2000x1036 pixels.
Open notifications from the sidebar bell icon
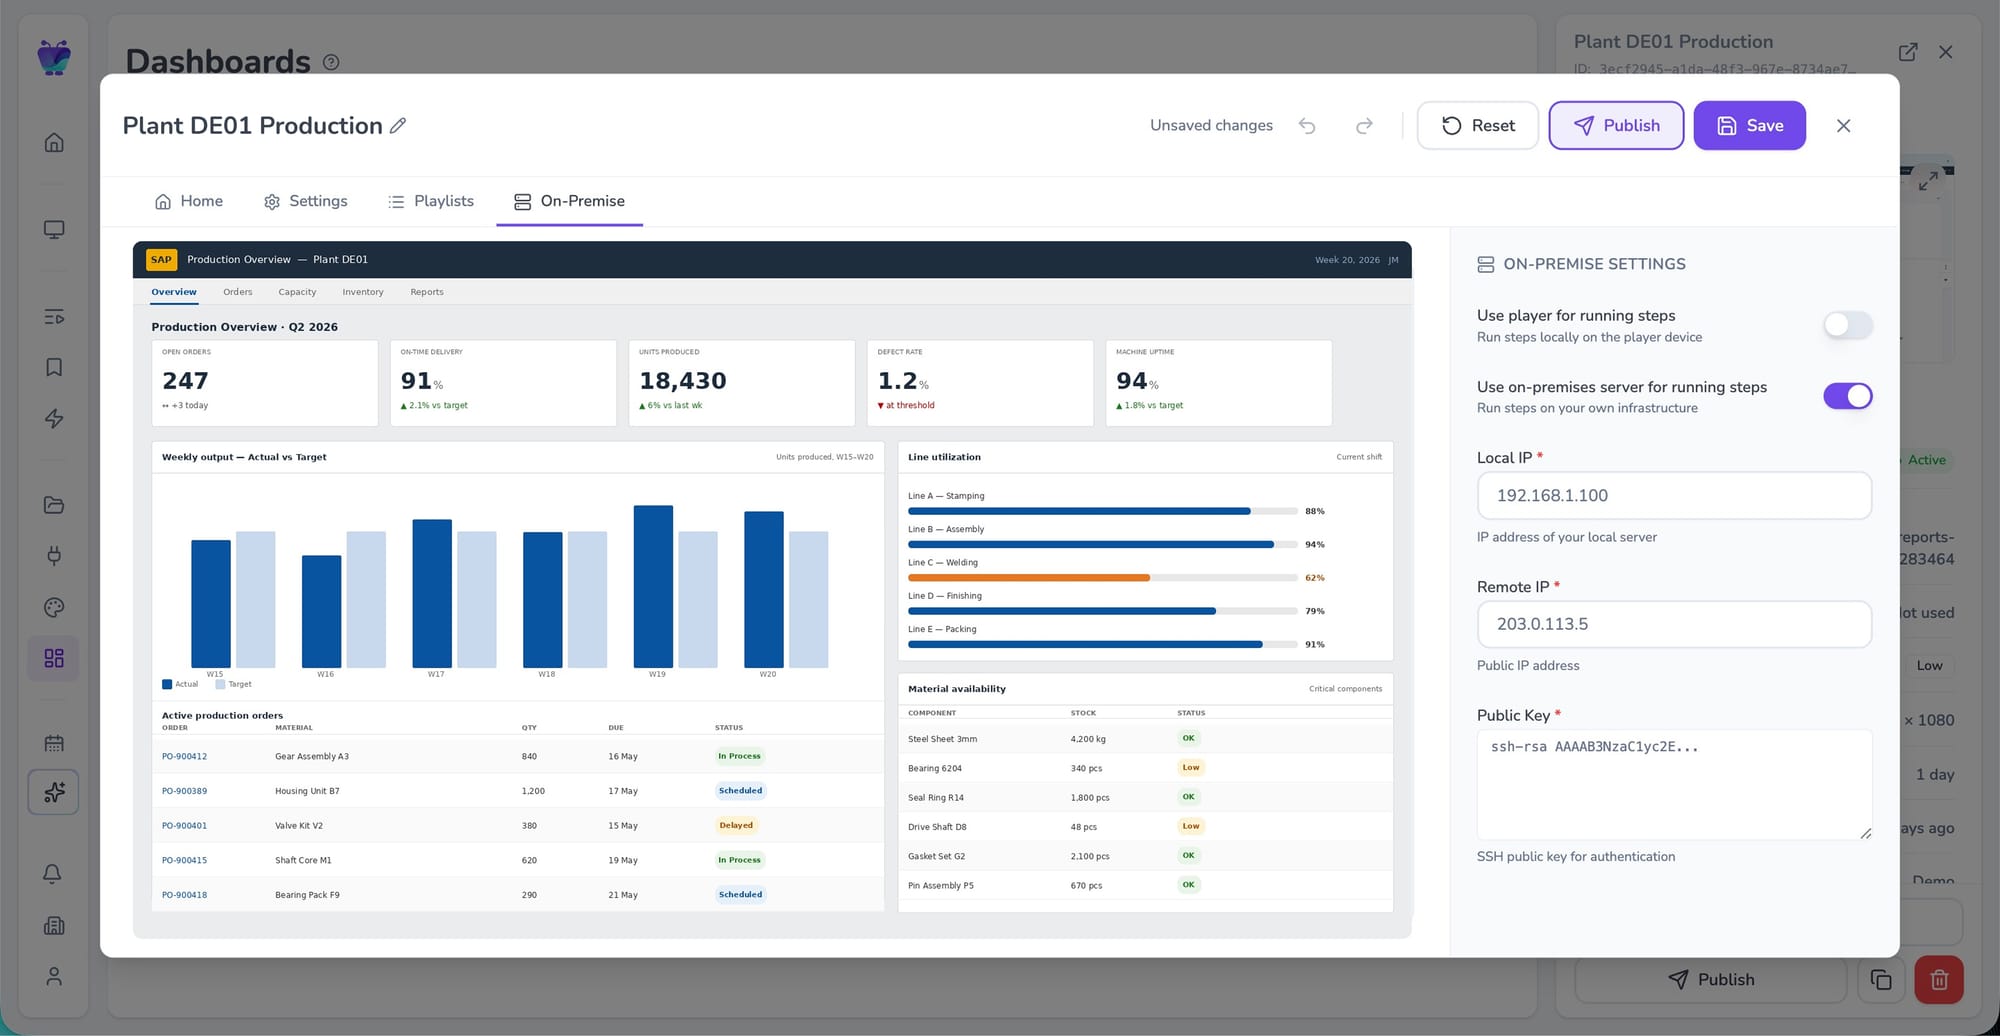(54, 874)
